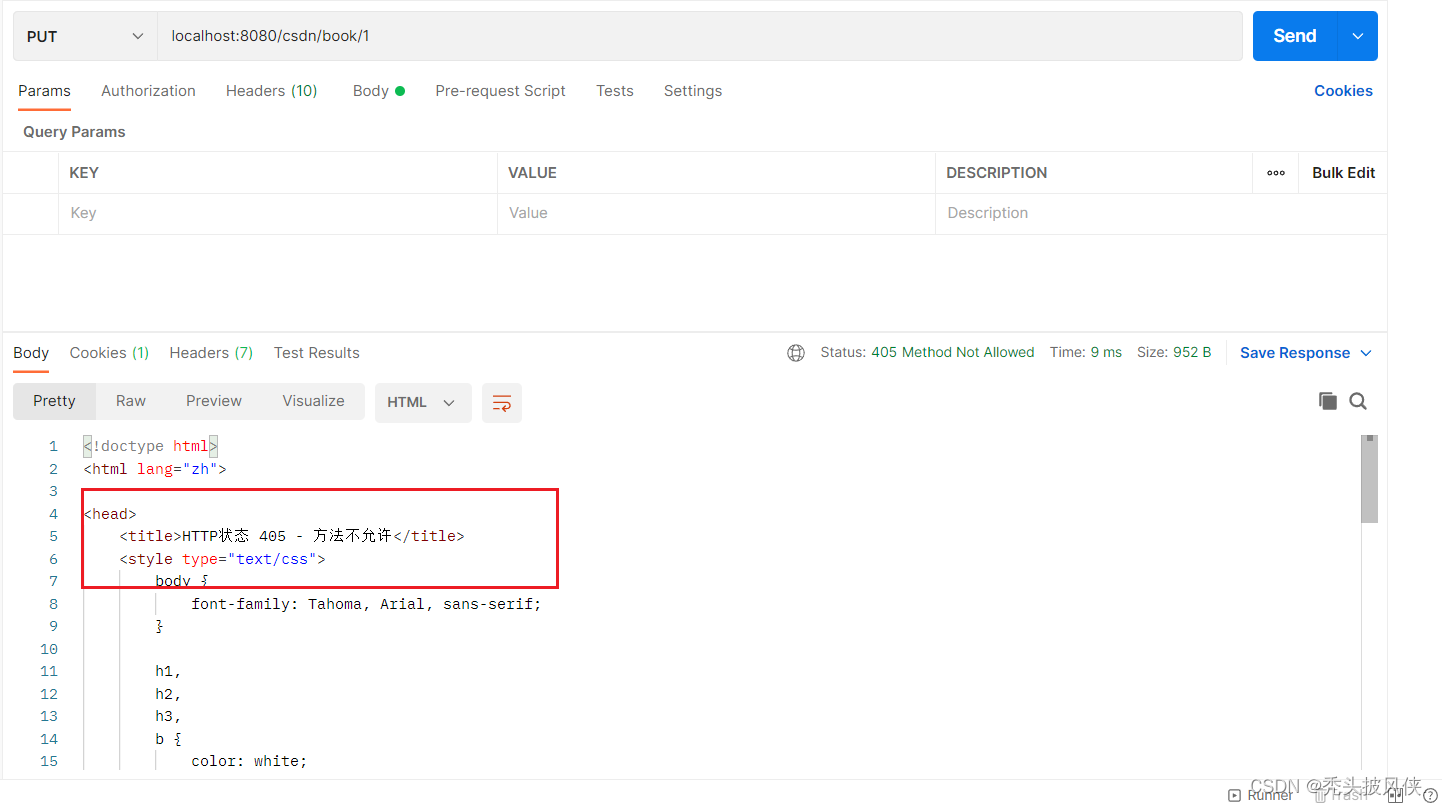Click the globe proxy status icon
The image size is (1442, 805).
(795, 352)
